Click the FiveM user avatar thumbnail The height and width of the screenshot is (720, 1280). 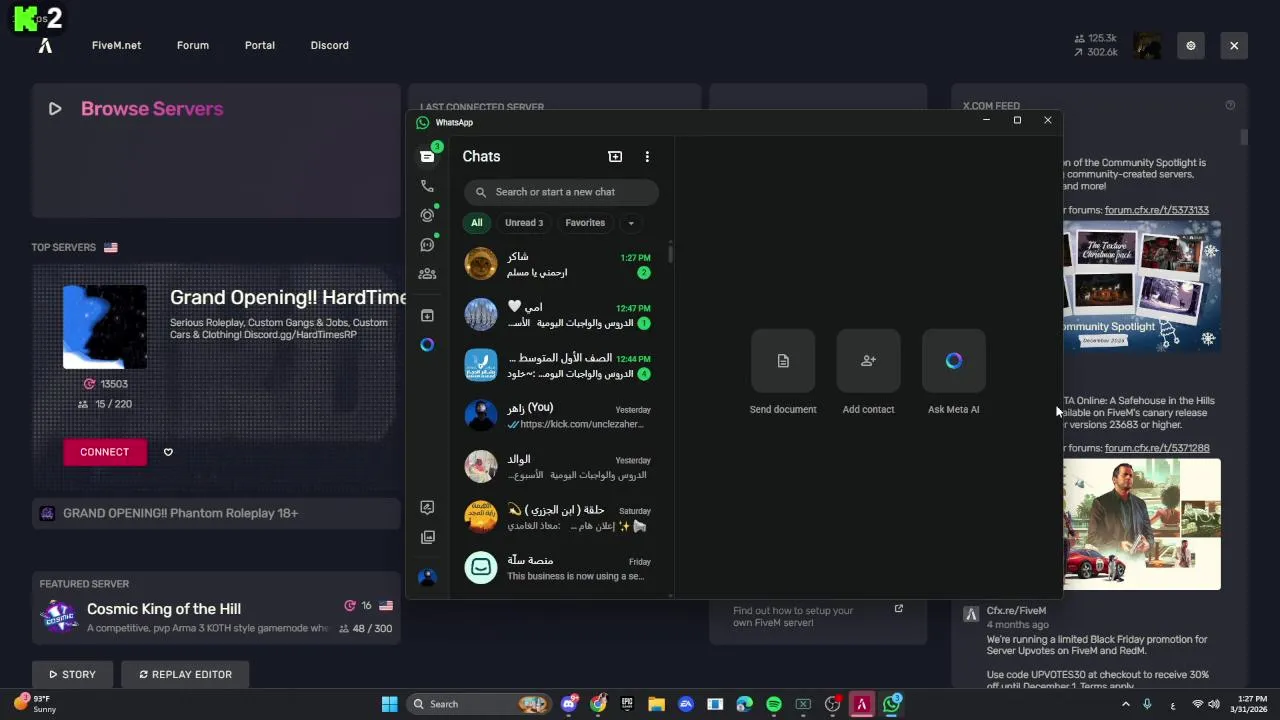tap(1147, 45)
